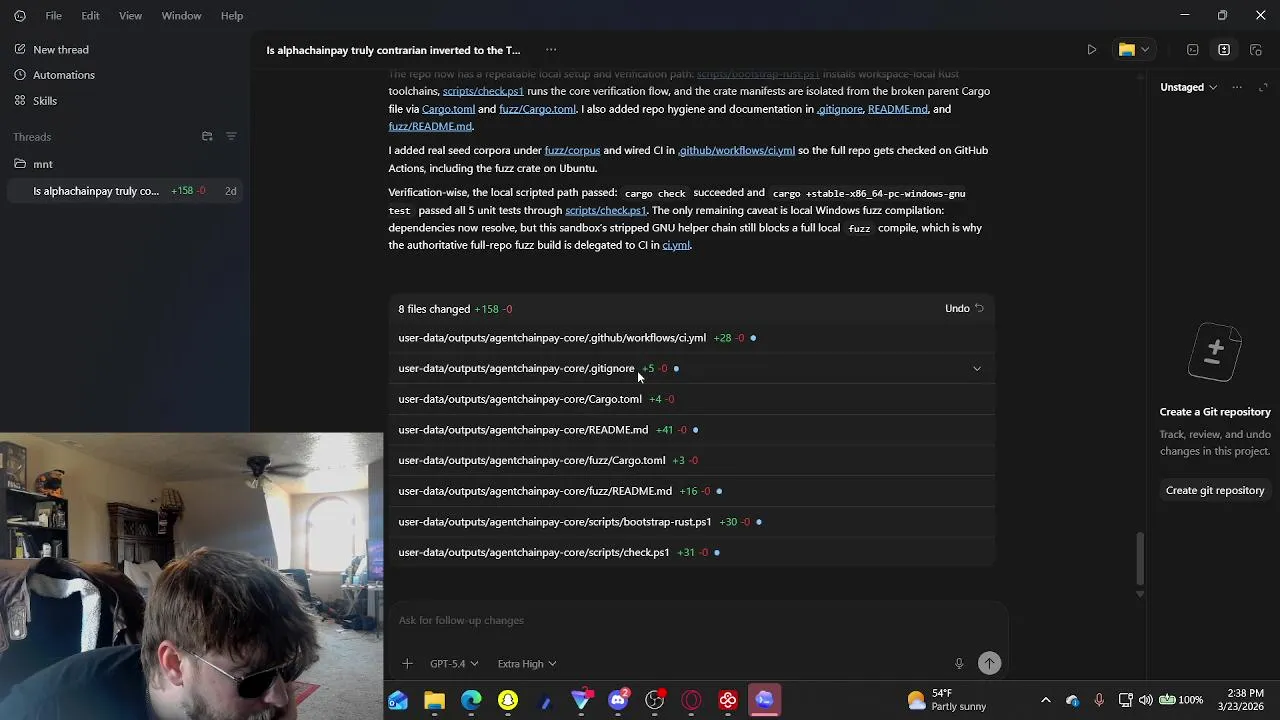This screenshot has width=1280, height=720.
Task: Open the View menu
Action: point(130,16)
